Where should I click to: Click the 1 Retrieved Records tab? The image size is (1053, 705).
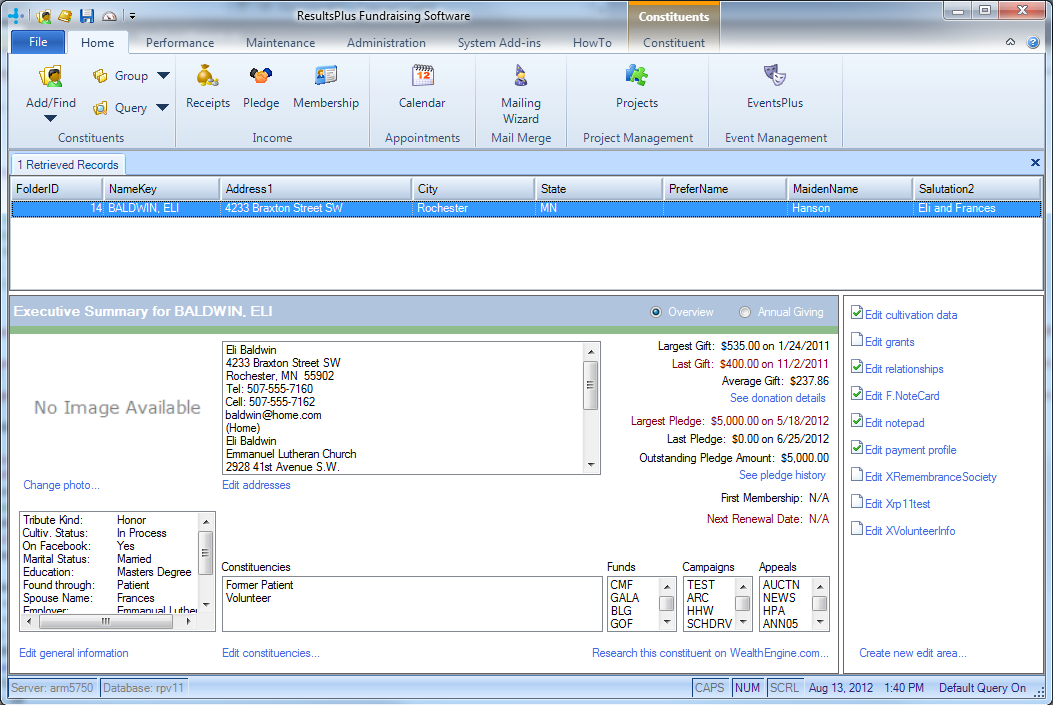[68, 164]
